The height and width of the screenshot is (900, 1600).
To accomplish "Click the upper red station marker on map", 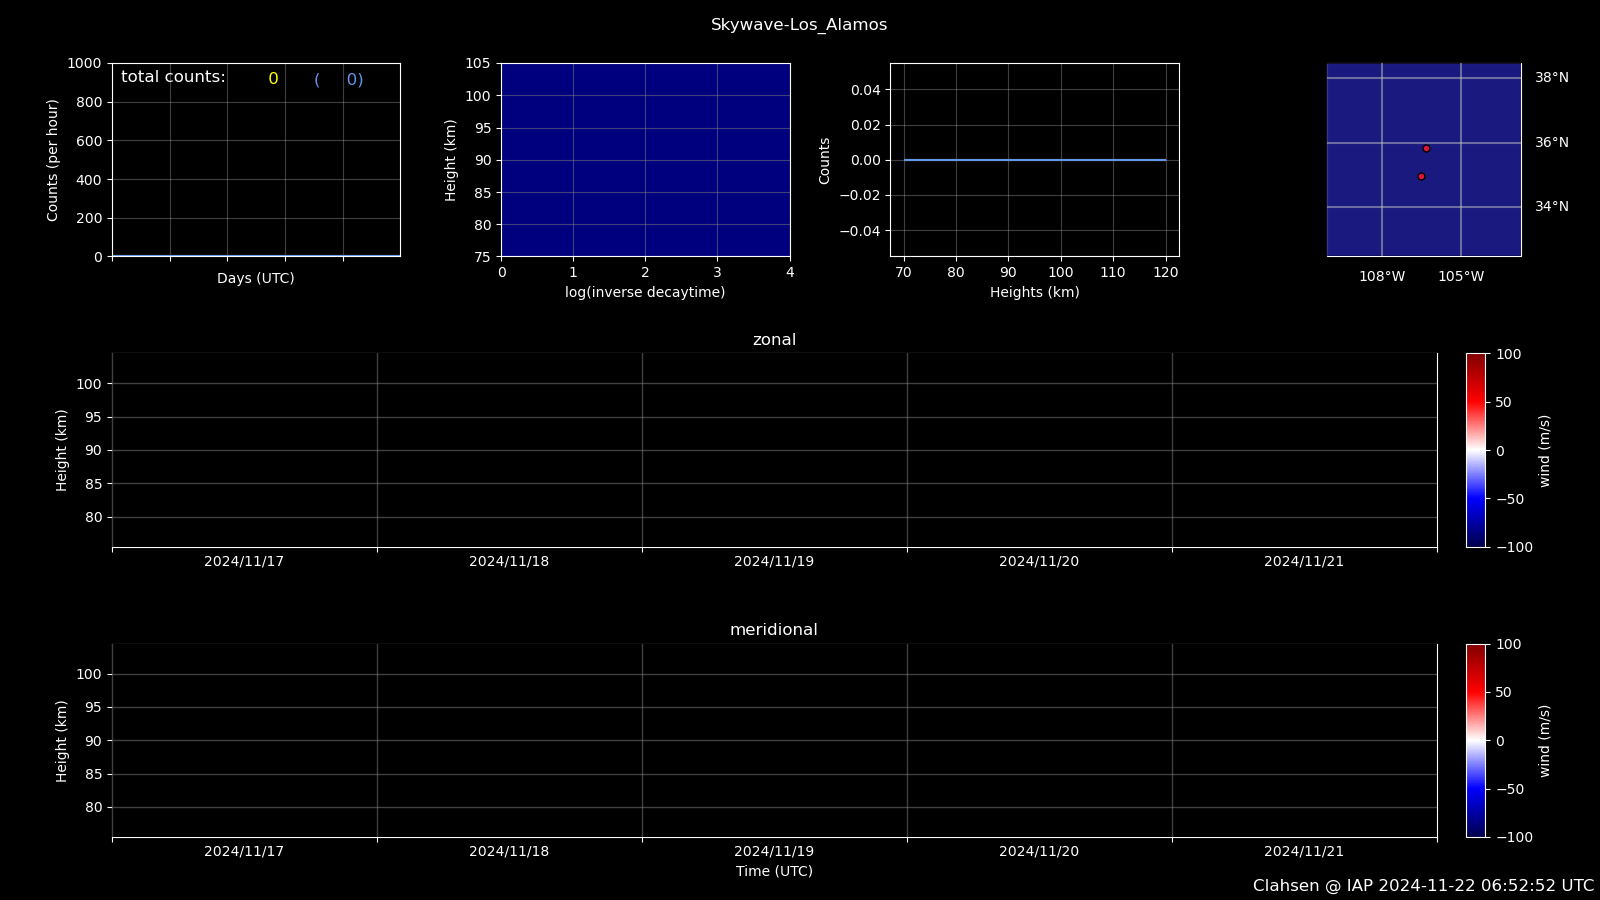I will pyautogui.click(x=1426, y=148).
